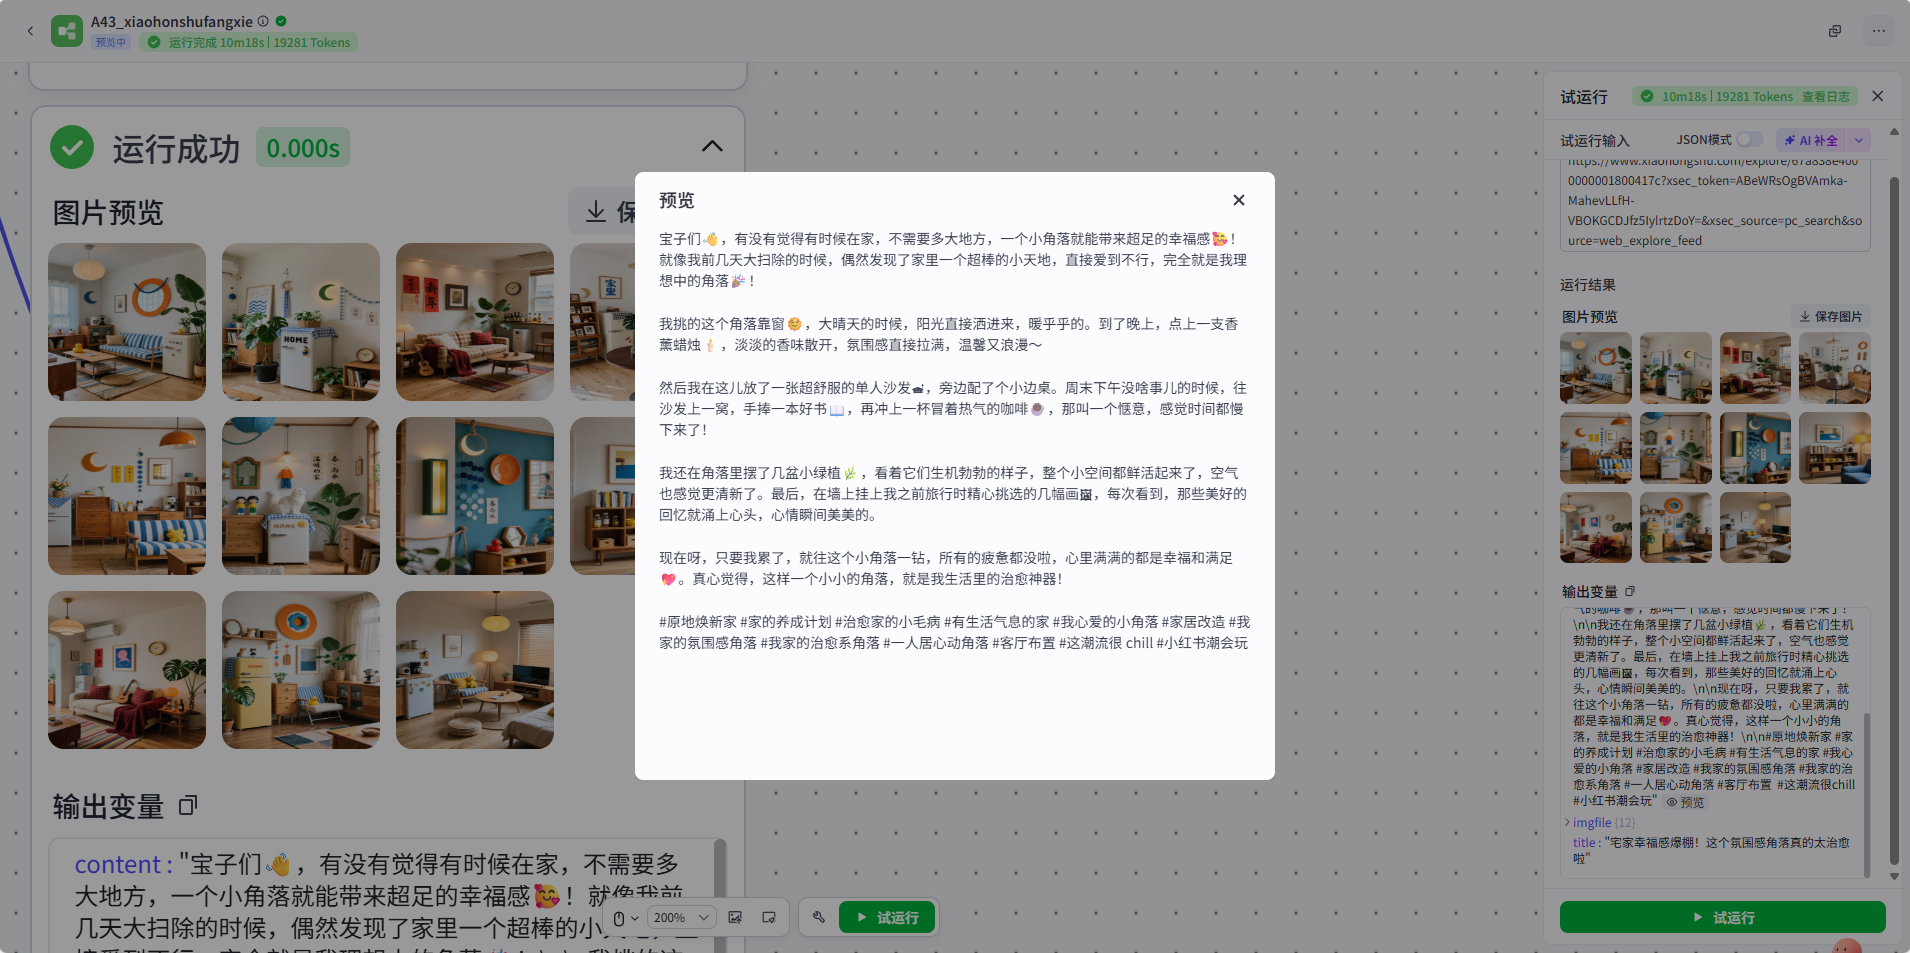
Task: Click the 预览中 status tag
Action: coord(111,42)
